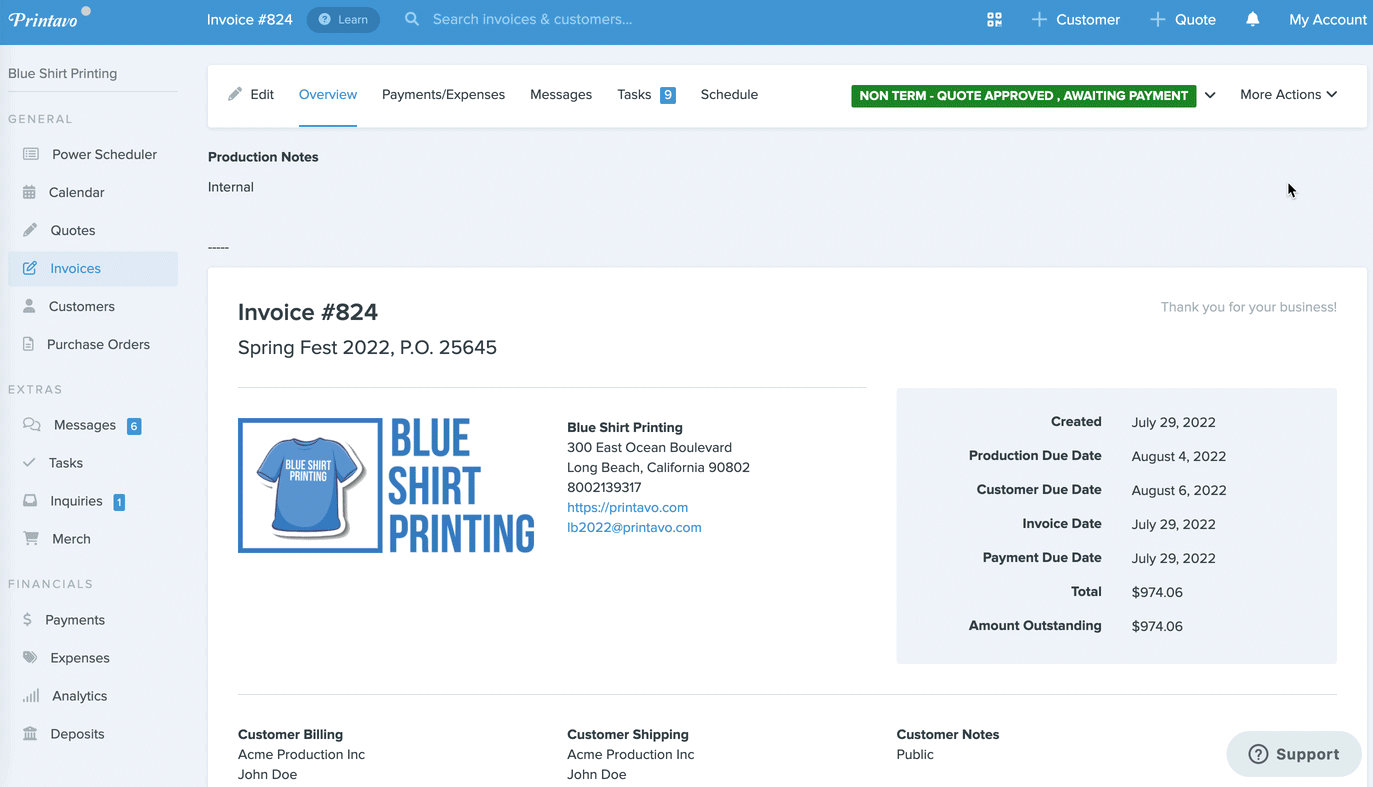Open the My Account menu

pos(1327,19)
